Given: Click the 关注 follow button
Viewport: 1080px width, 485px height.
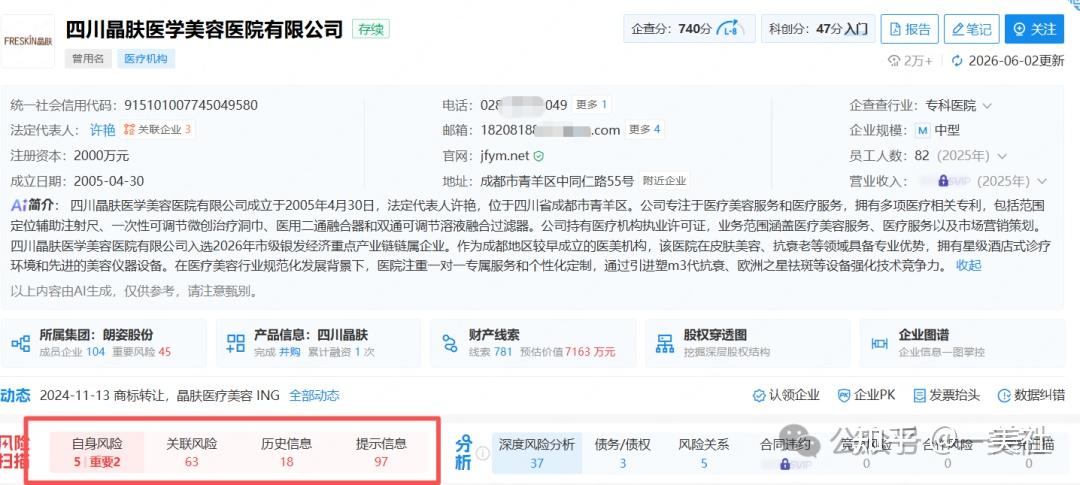Looking at the screenshot, I should click(1035, 29).
